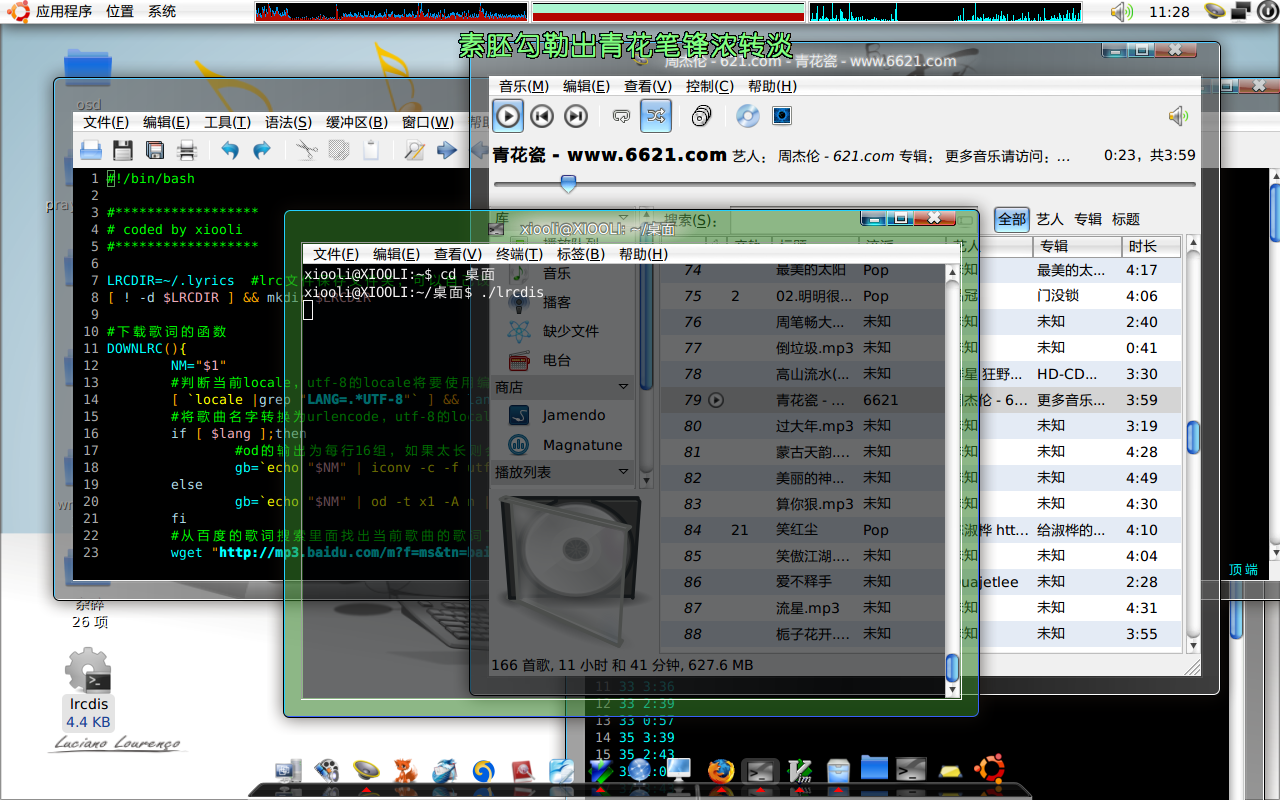This screenshot has height=800, width=1280.
Task: Select 播客 podcast source in the sidebar
Action: (557, 302)
